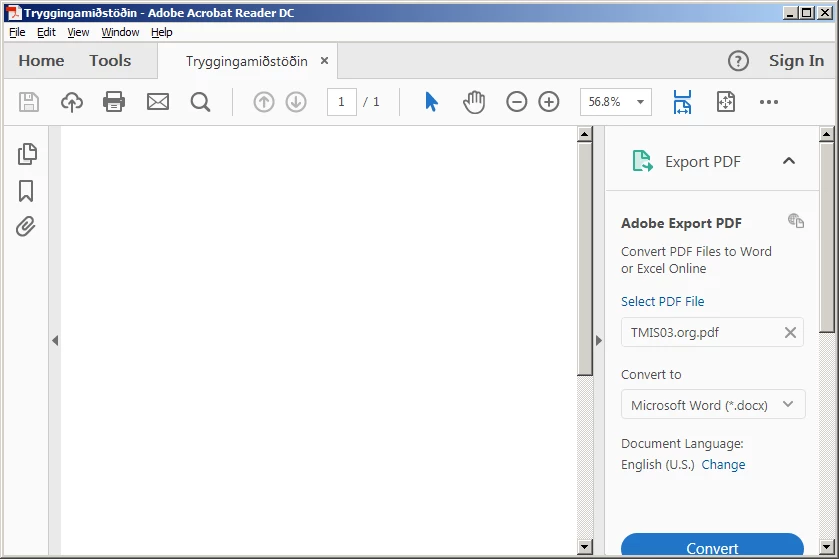Click the Help question mark icon
The image size is (839, 559).
point(738,61)
